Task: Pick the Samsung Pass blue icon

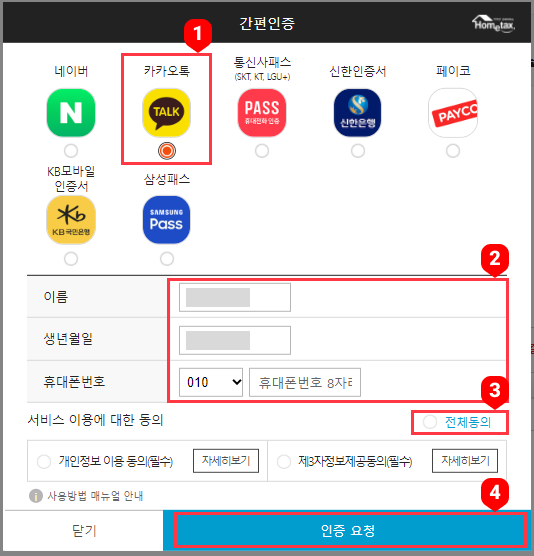Action: tap(166, 219)
